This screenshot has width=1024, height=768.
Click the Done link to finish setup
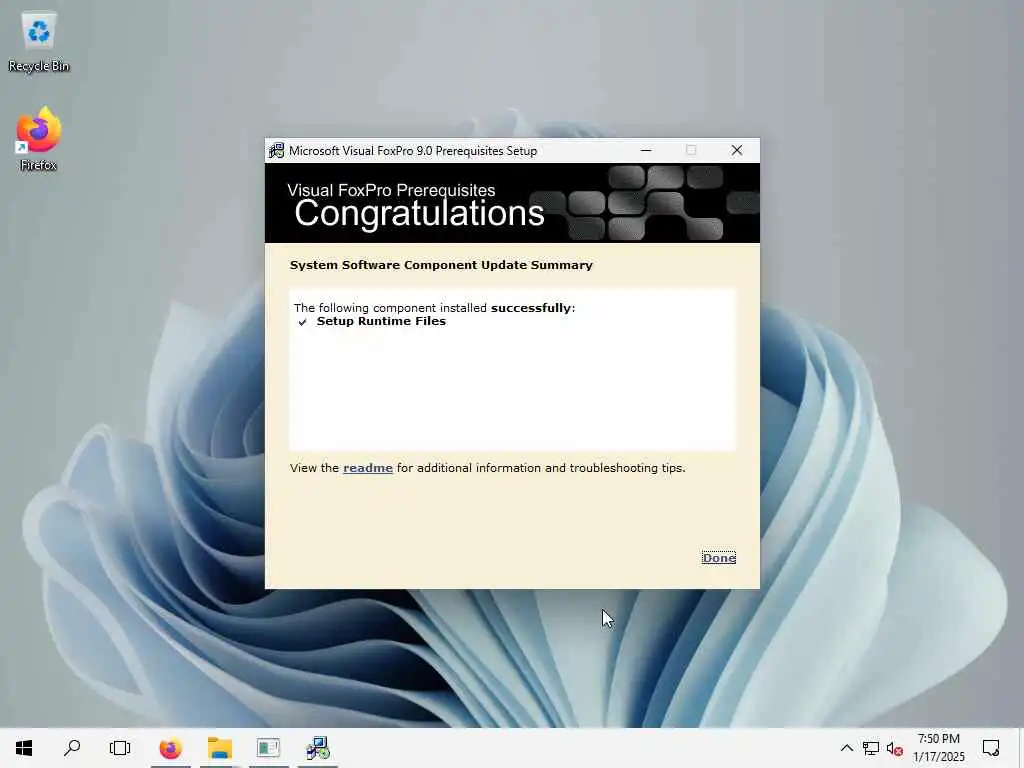tap(718, 558)
